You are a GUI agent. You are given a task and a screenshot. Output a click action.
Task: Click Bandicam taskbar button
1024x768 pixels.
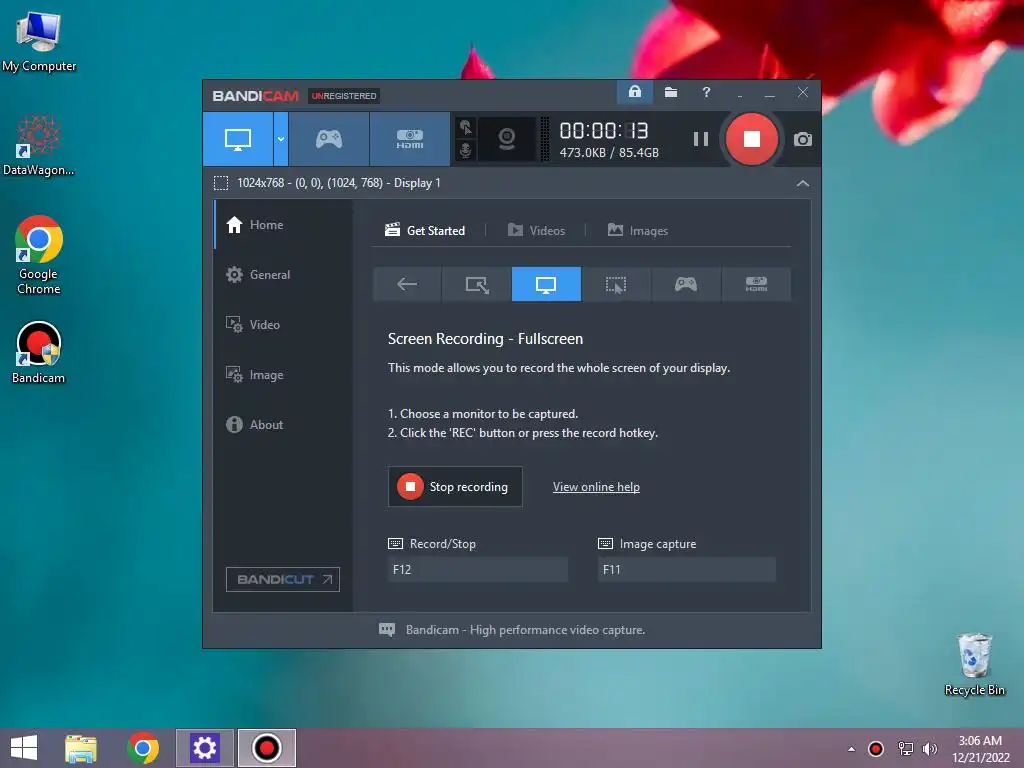tap(266, 748)
